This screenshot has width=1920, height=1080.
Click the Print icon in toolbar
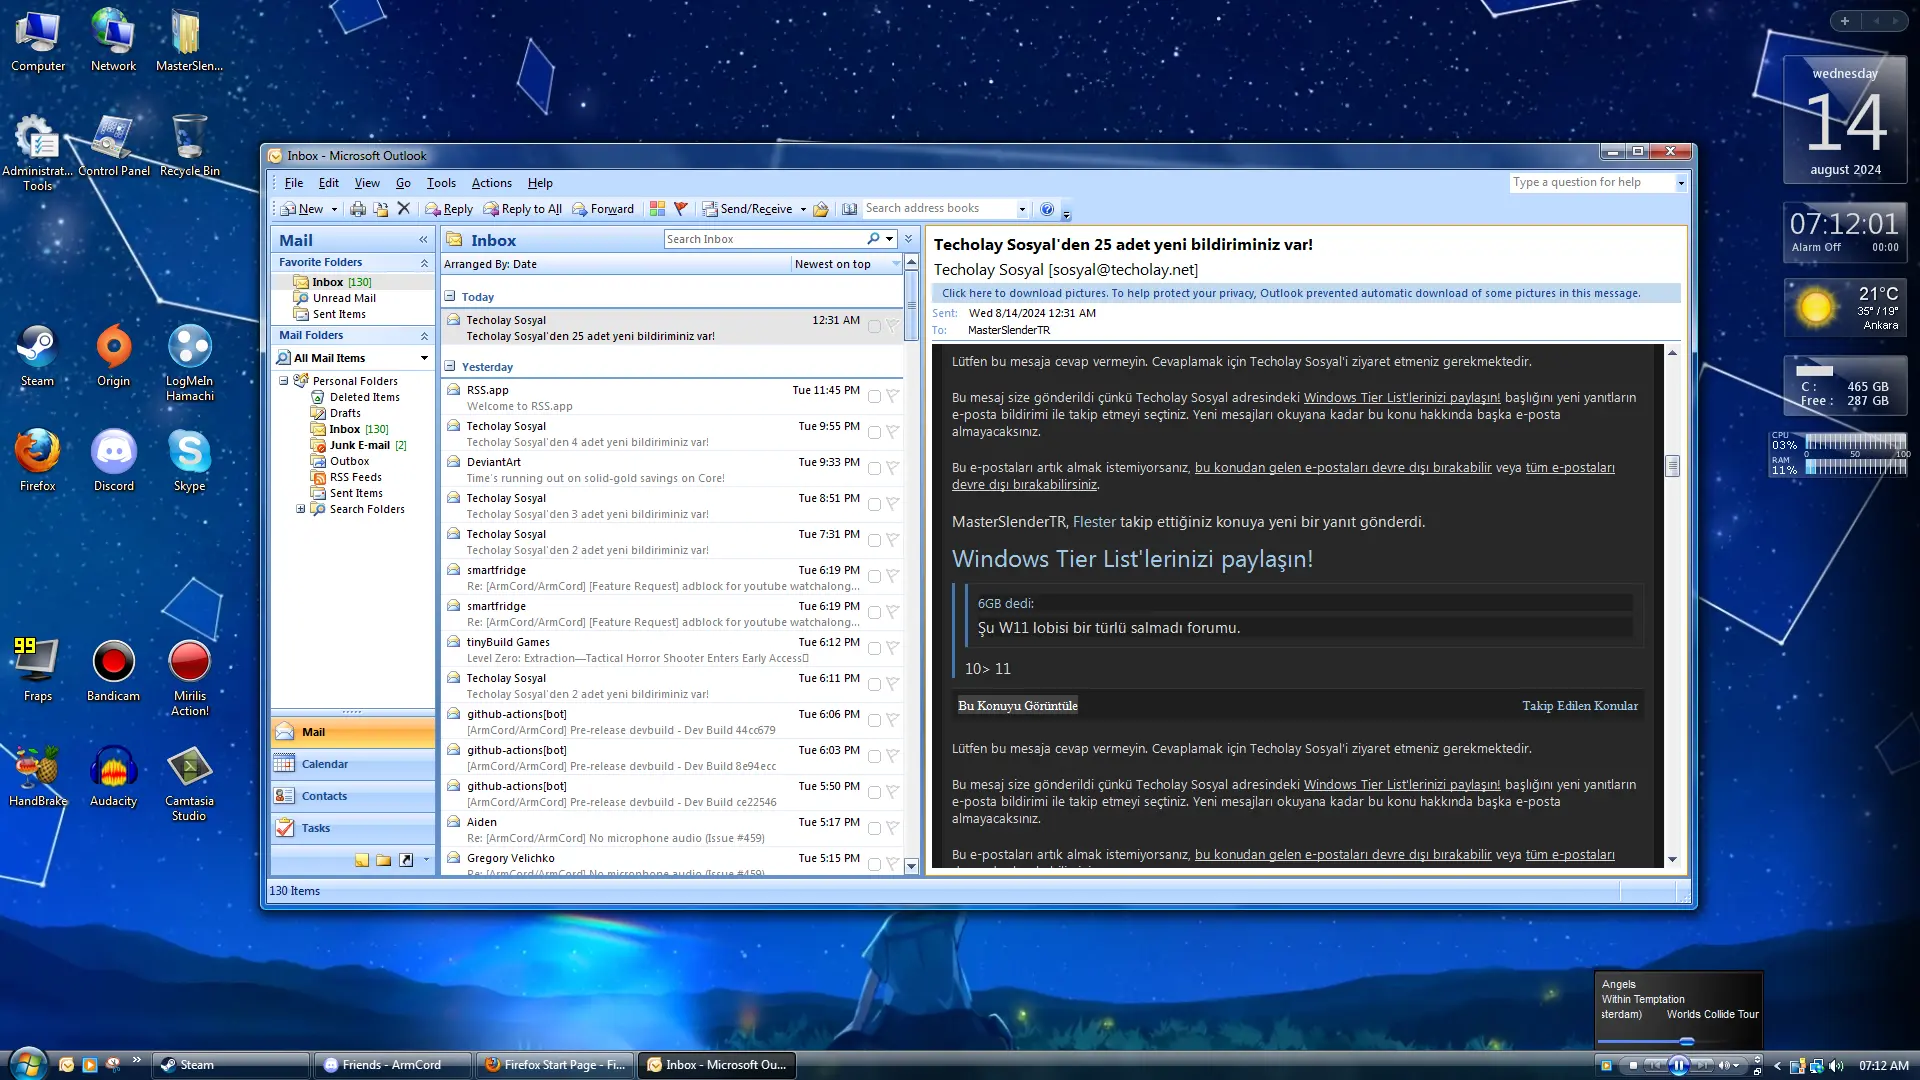pyautogui.click(x=357, y=209)
